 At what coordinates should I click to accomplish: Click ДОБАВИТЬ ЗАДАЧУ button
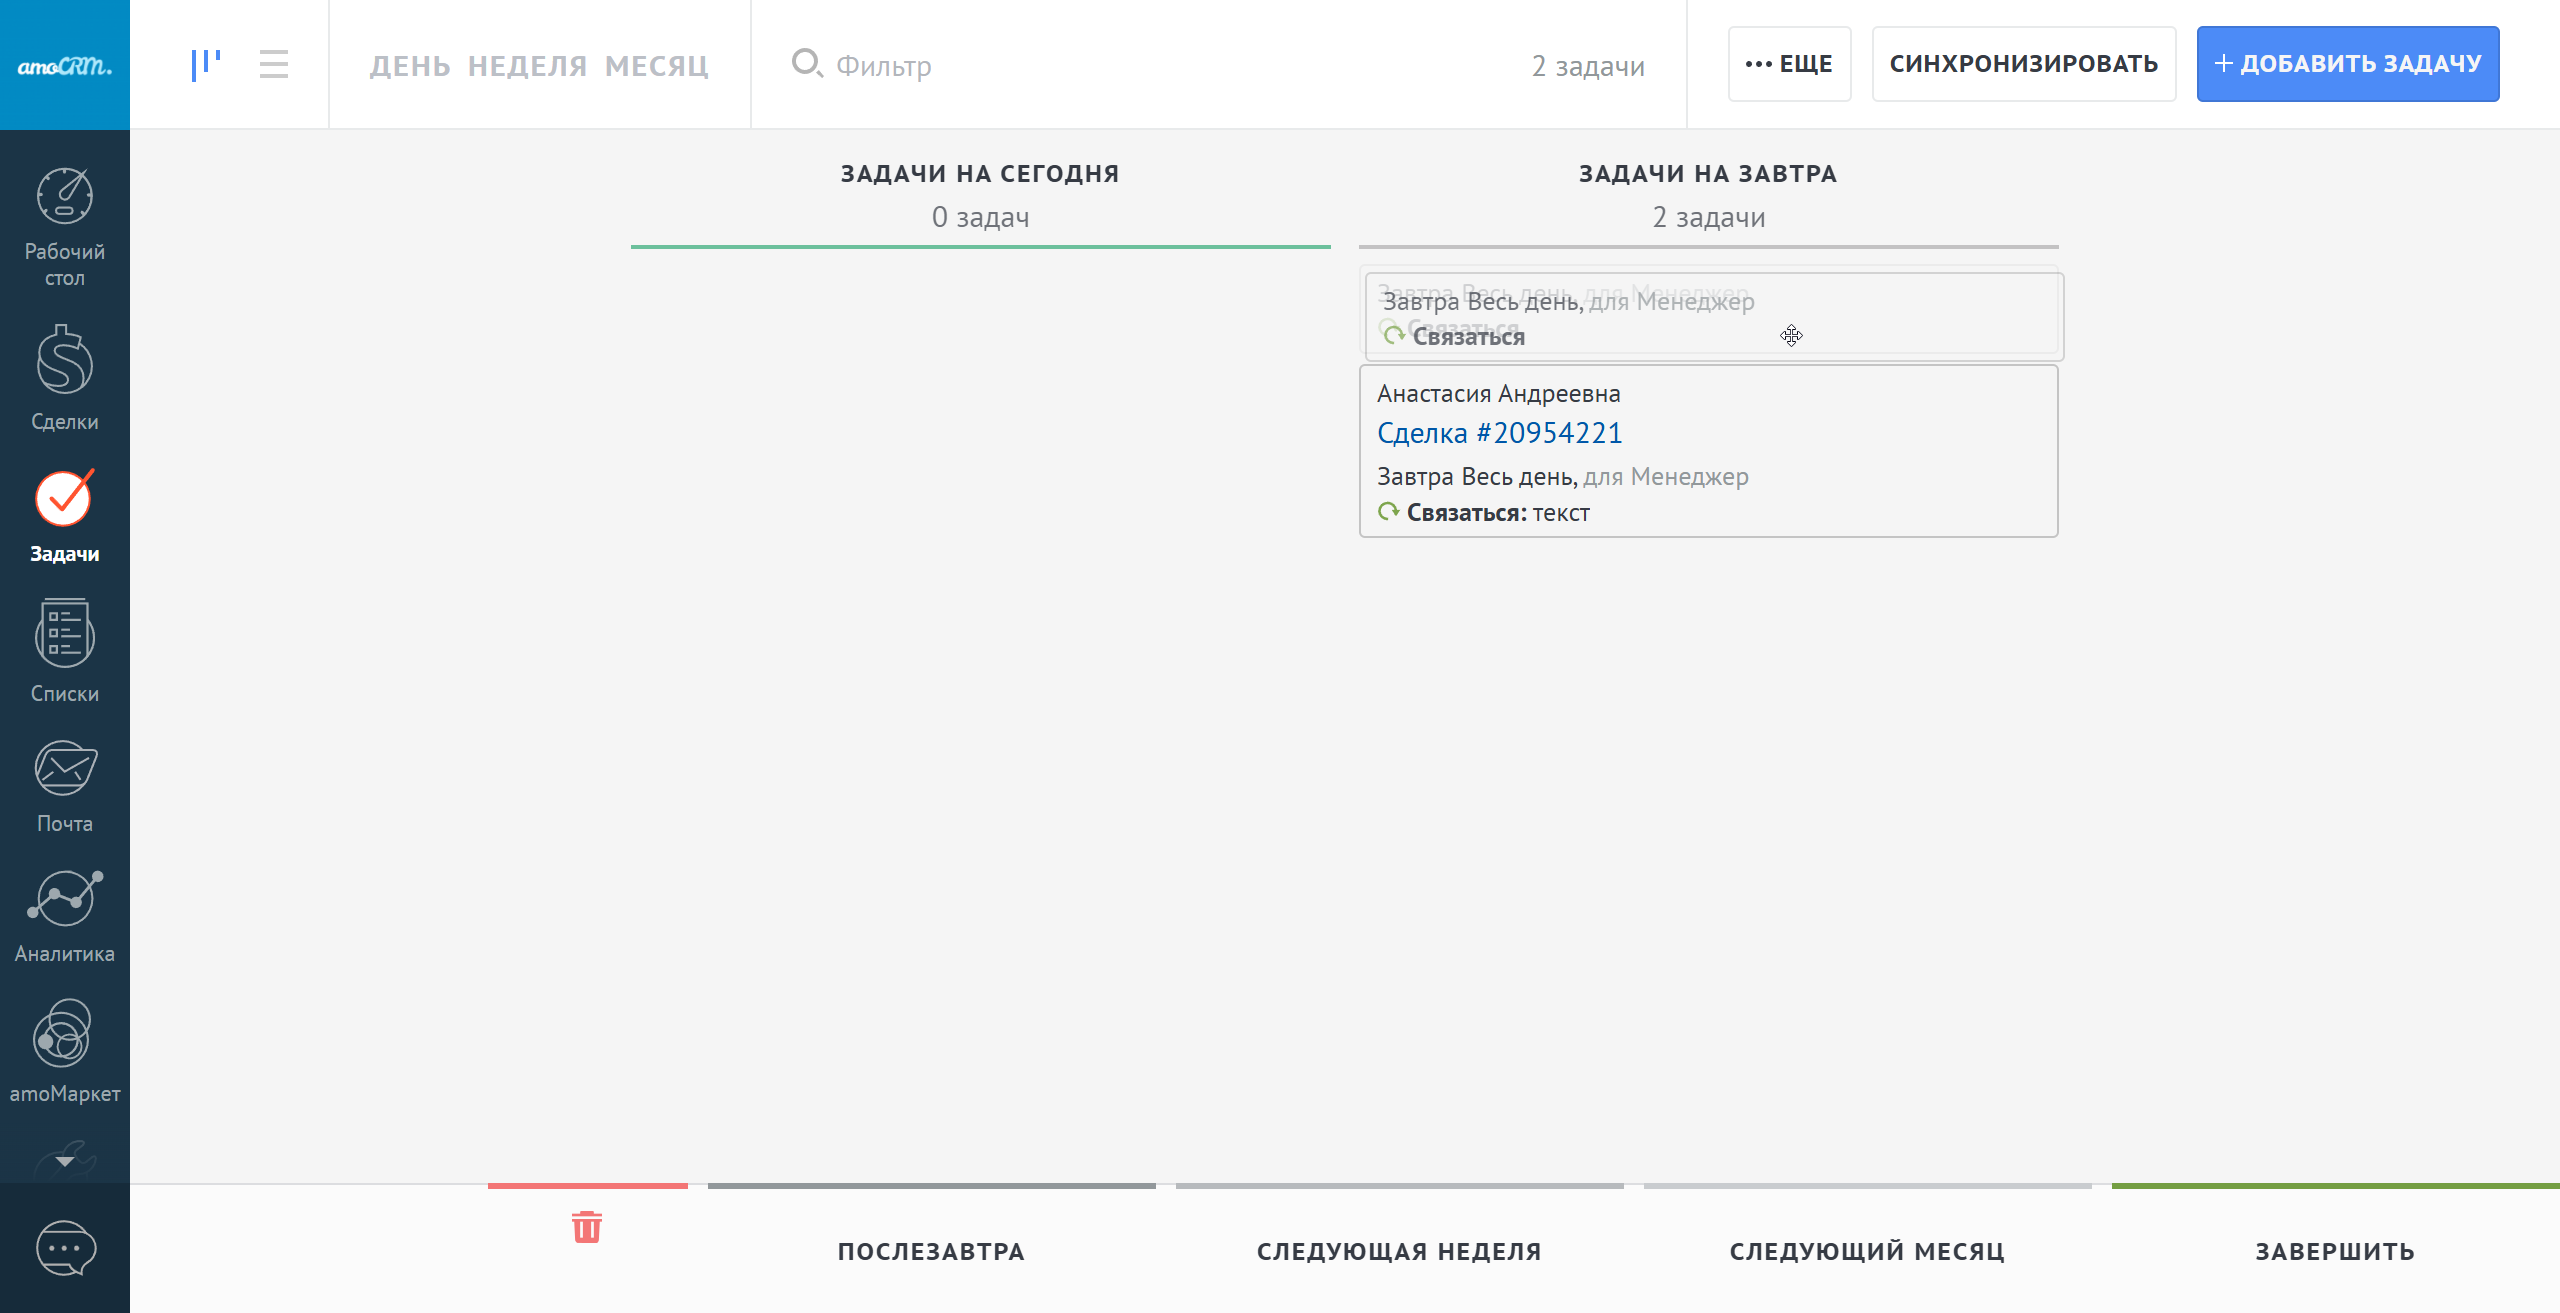tap(2347, 64)
